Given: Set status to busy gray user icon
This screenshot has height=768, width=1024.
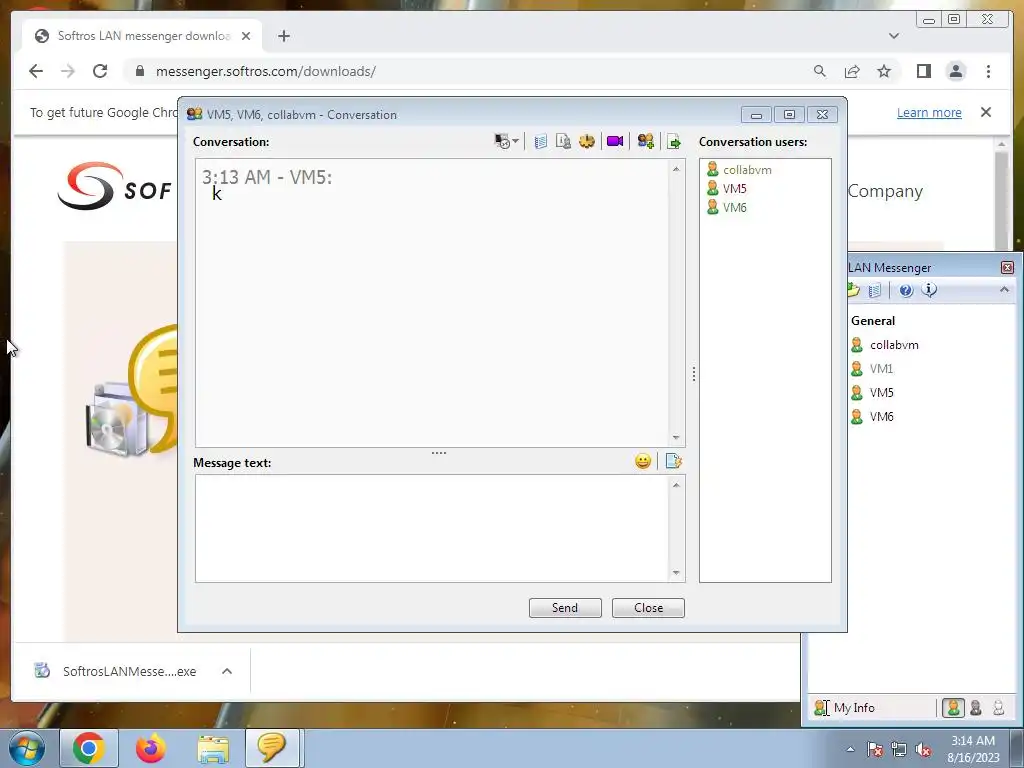Looking at the screenshot, I should pyautogui.click(x=976, y=708).
